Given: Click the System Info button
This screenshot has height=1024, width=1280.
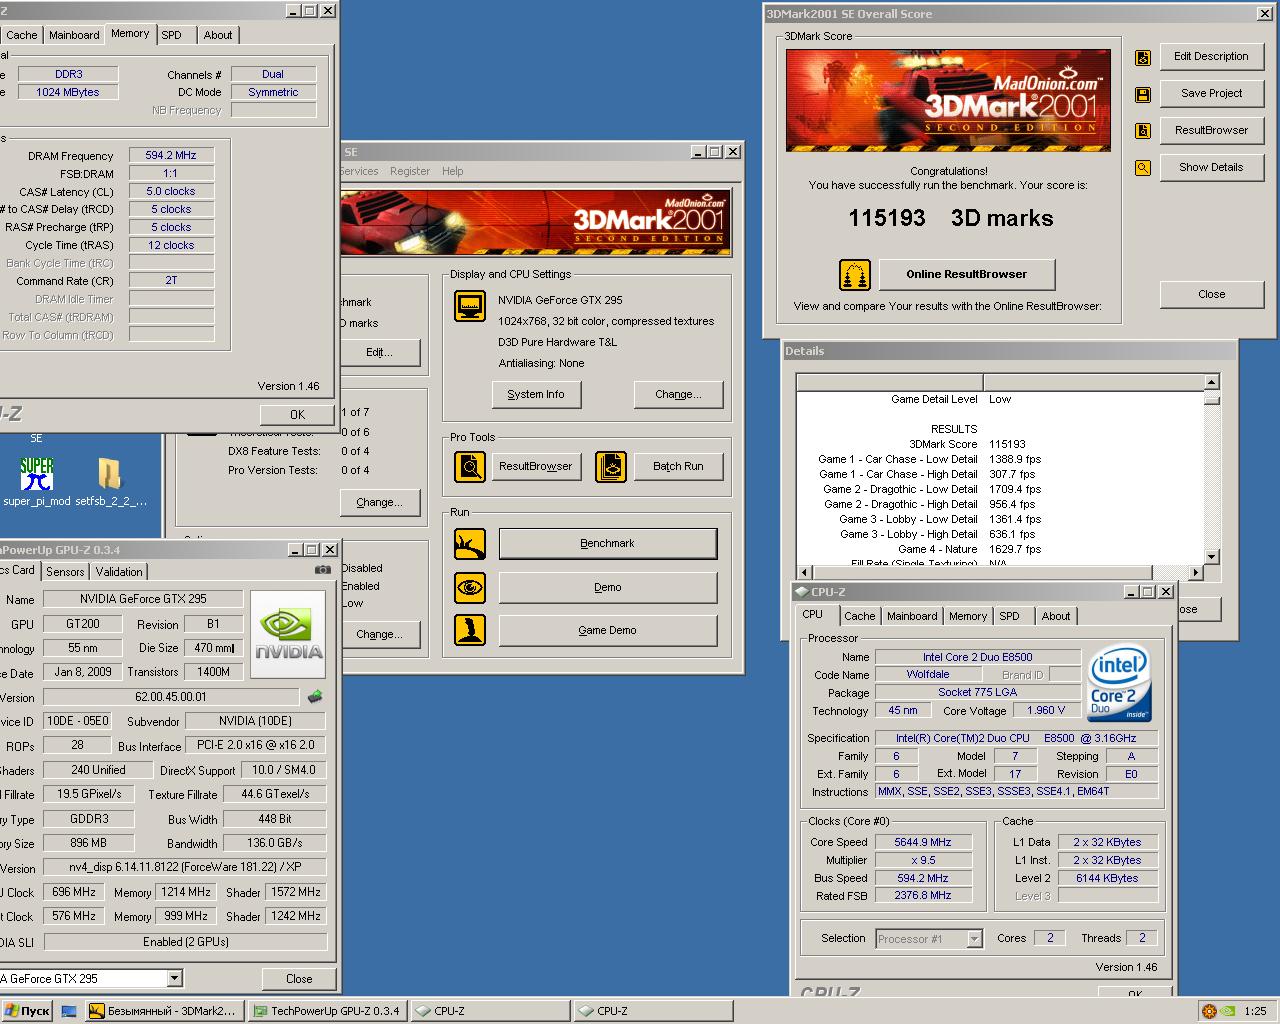Looking at the screenshot, I should [x=536, y=394].
